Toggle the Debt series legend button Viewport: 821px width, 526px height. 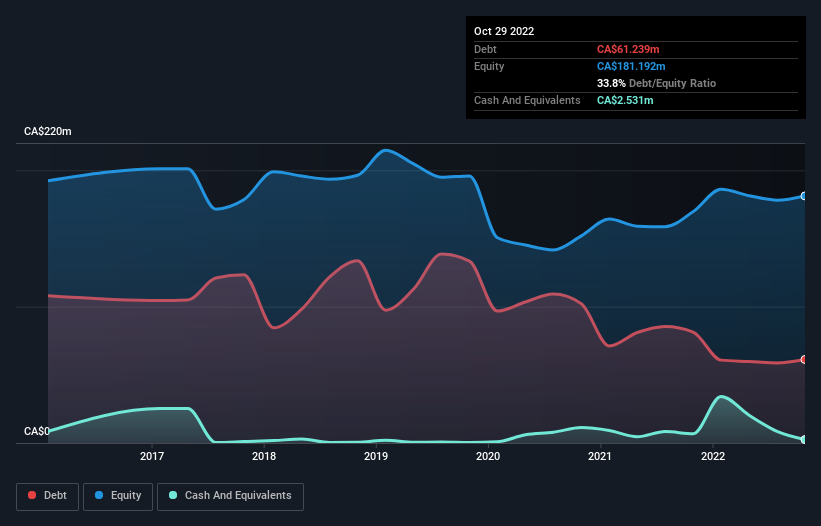48,496
